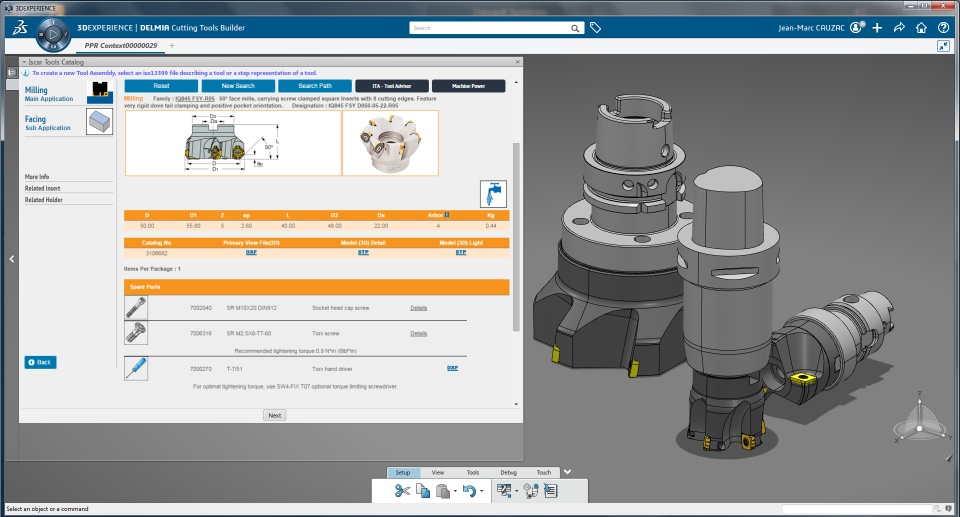This screenshot has width=960, height=517.
Task: Collapse Iscar Tools Catalog title arrow
Action: click(24, 62)
